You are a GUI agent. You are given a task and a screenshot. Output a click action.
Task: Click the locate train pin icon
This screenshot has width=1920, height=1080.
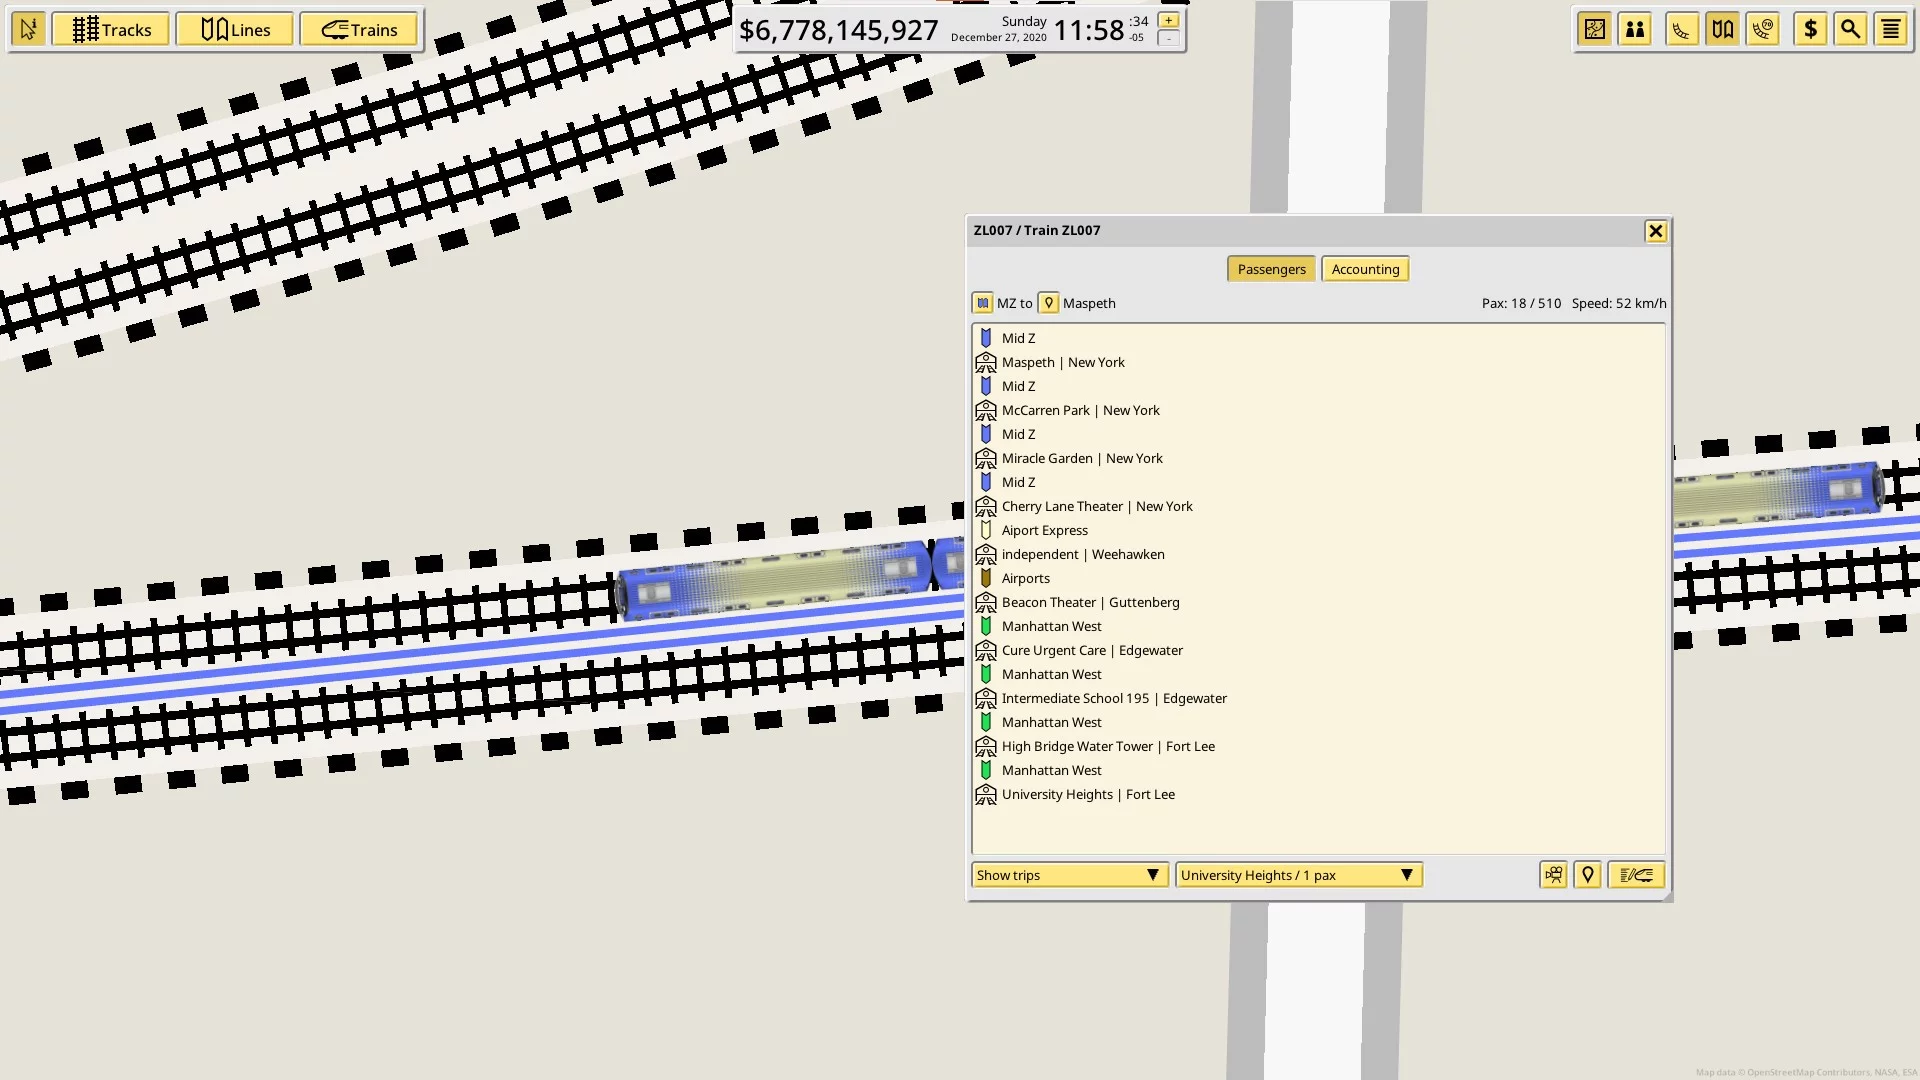click(x=1587, y=875)
